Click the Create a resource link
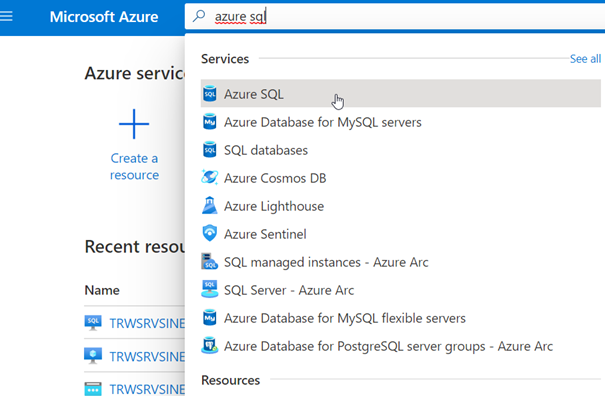 click(134, 166)
